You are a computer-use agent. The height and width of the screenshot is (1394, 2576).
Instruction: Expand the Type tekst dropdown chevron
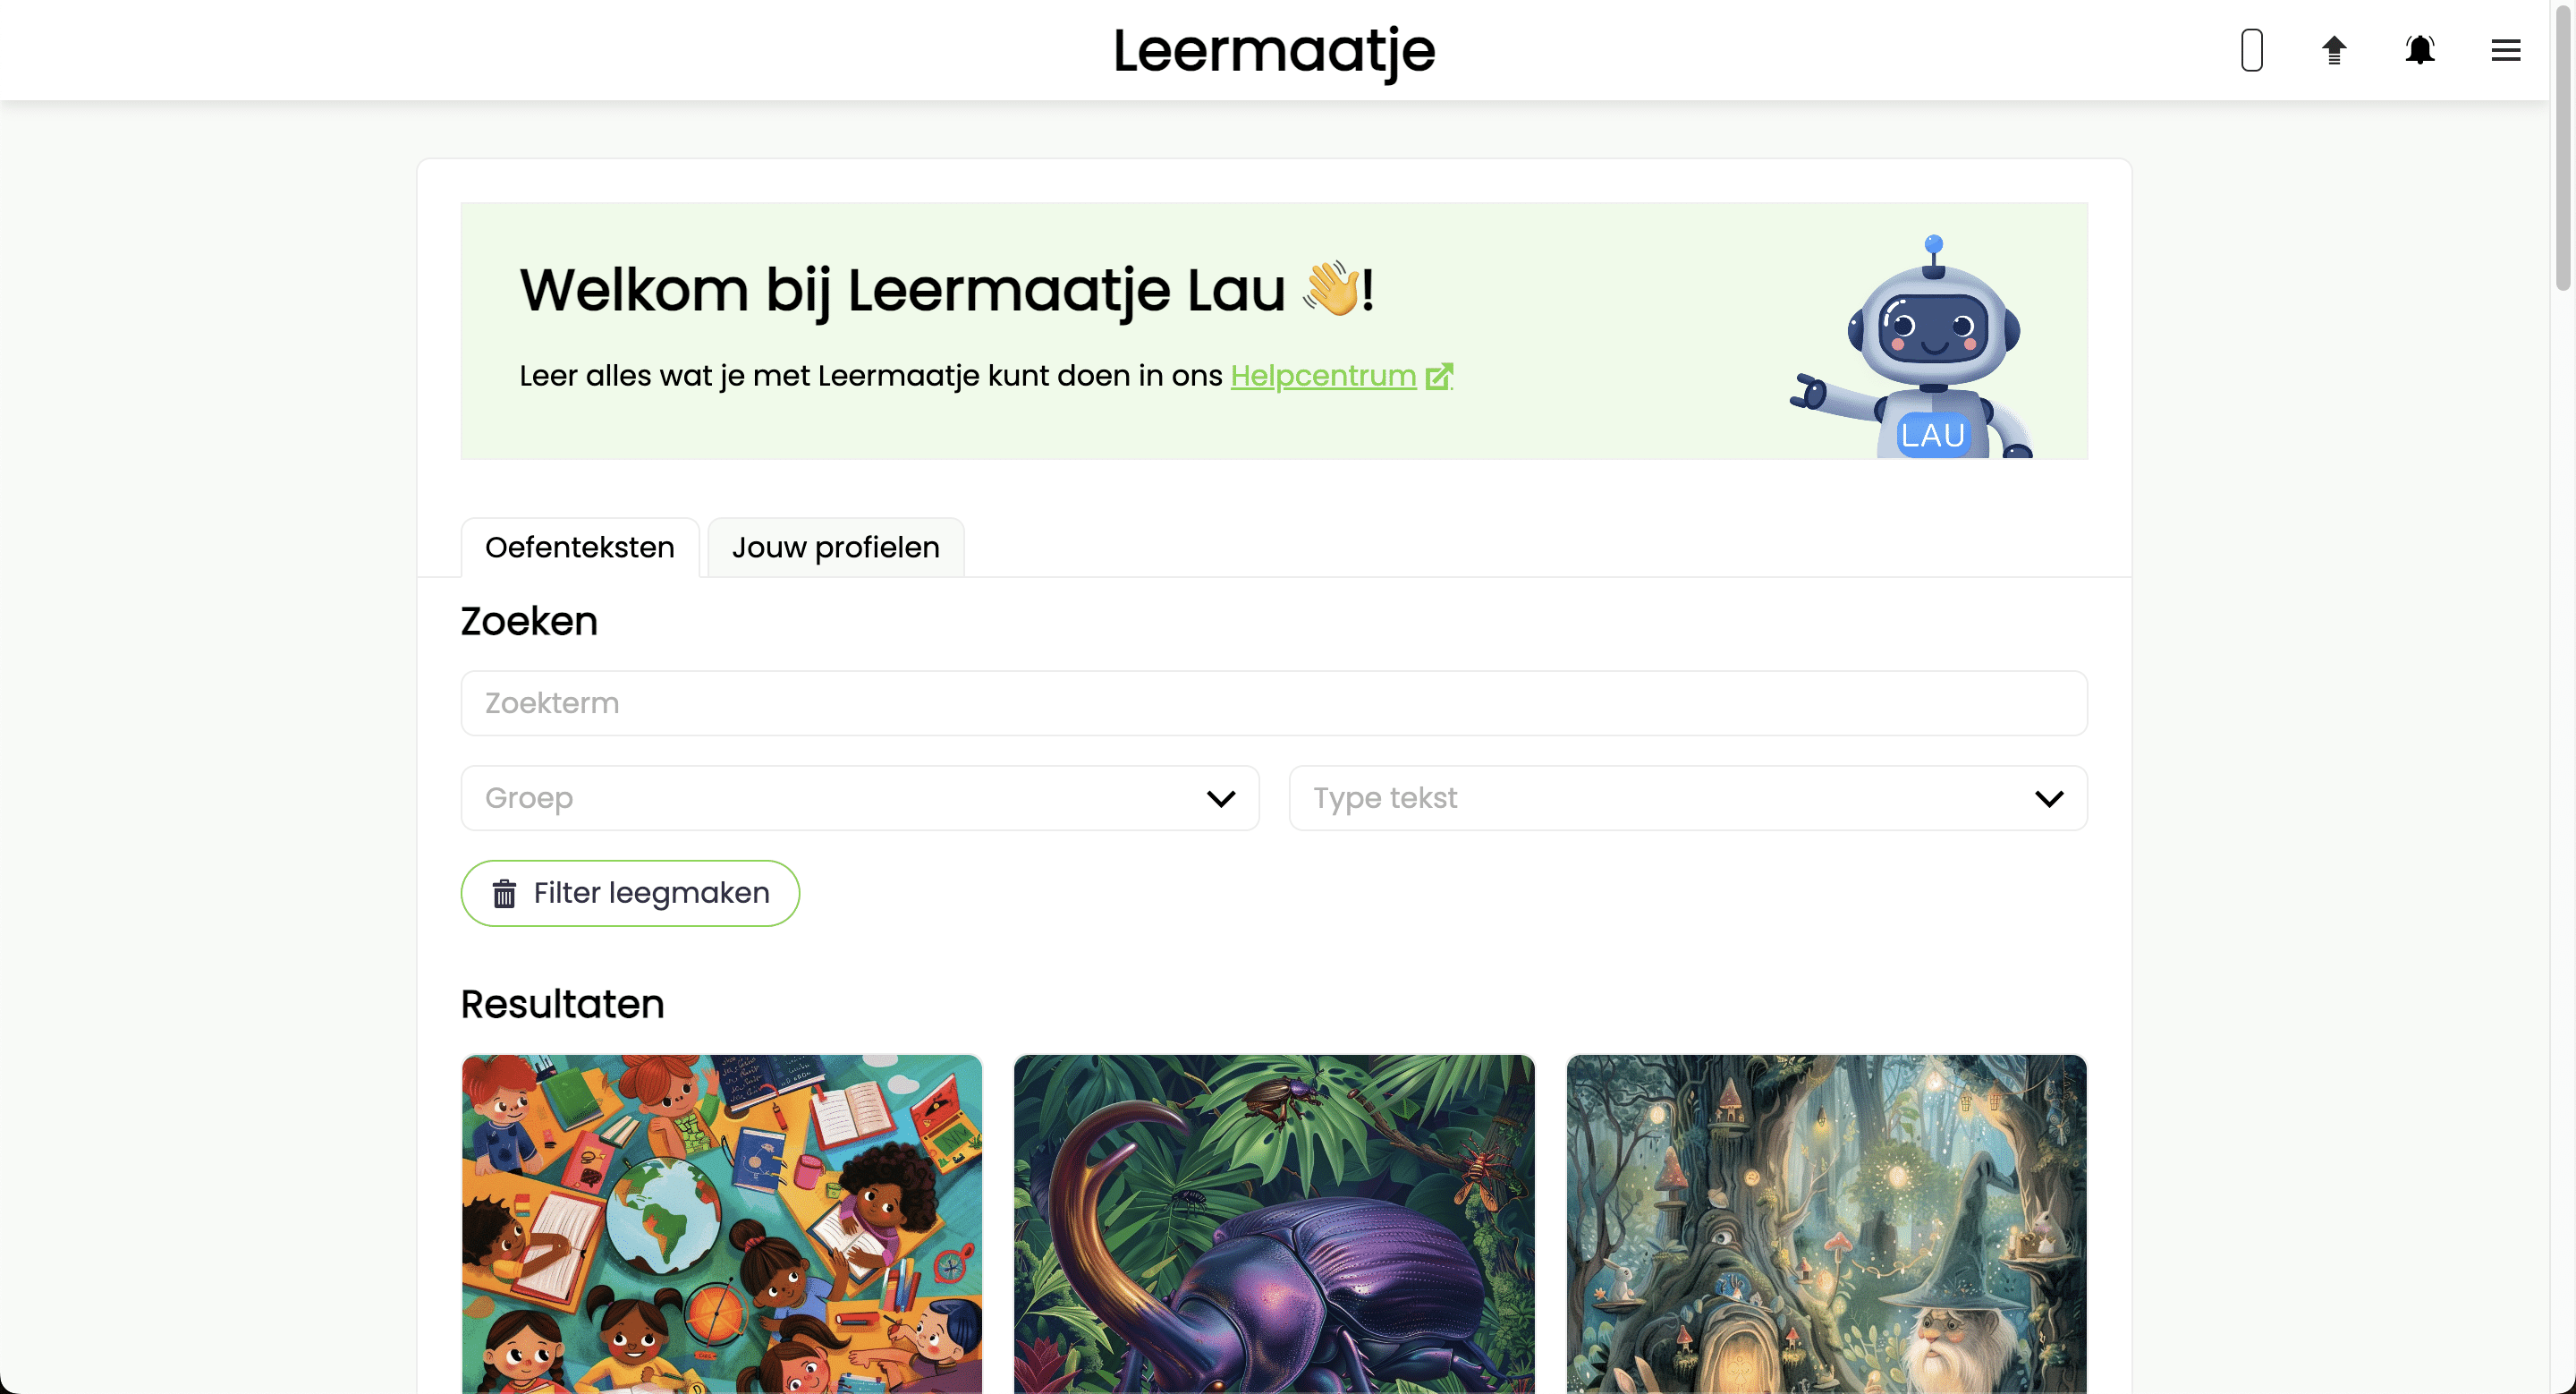point(2049,798)
